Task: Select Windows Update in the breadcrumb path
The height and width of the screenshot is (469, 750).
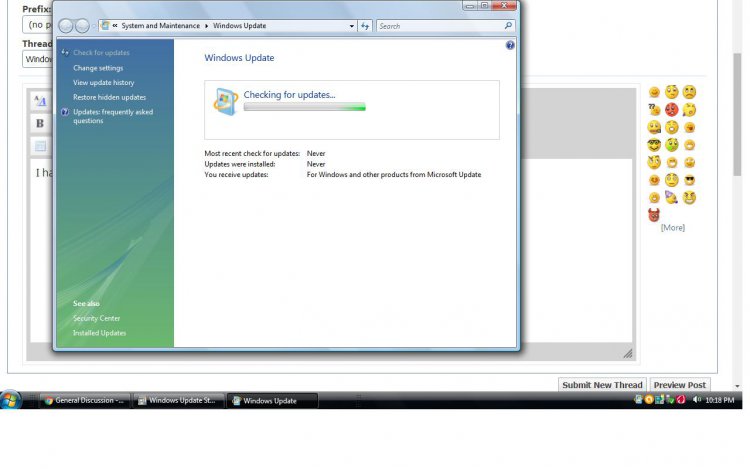Action: pyautogui.click(x=239, y=26)
